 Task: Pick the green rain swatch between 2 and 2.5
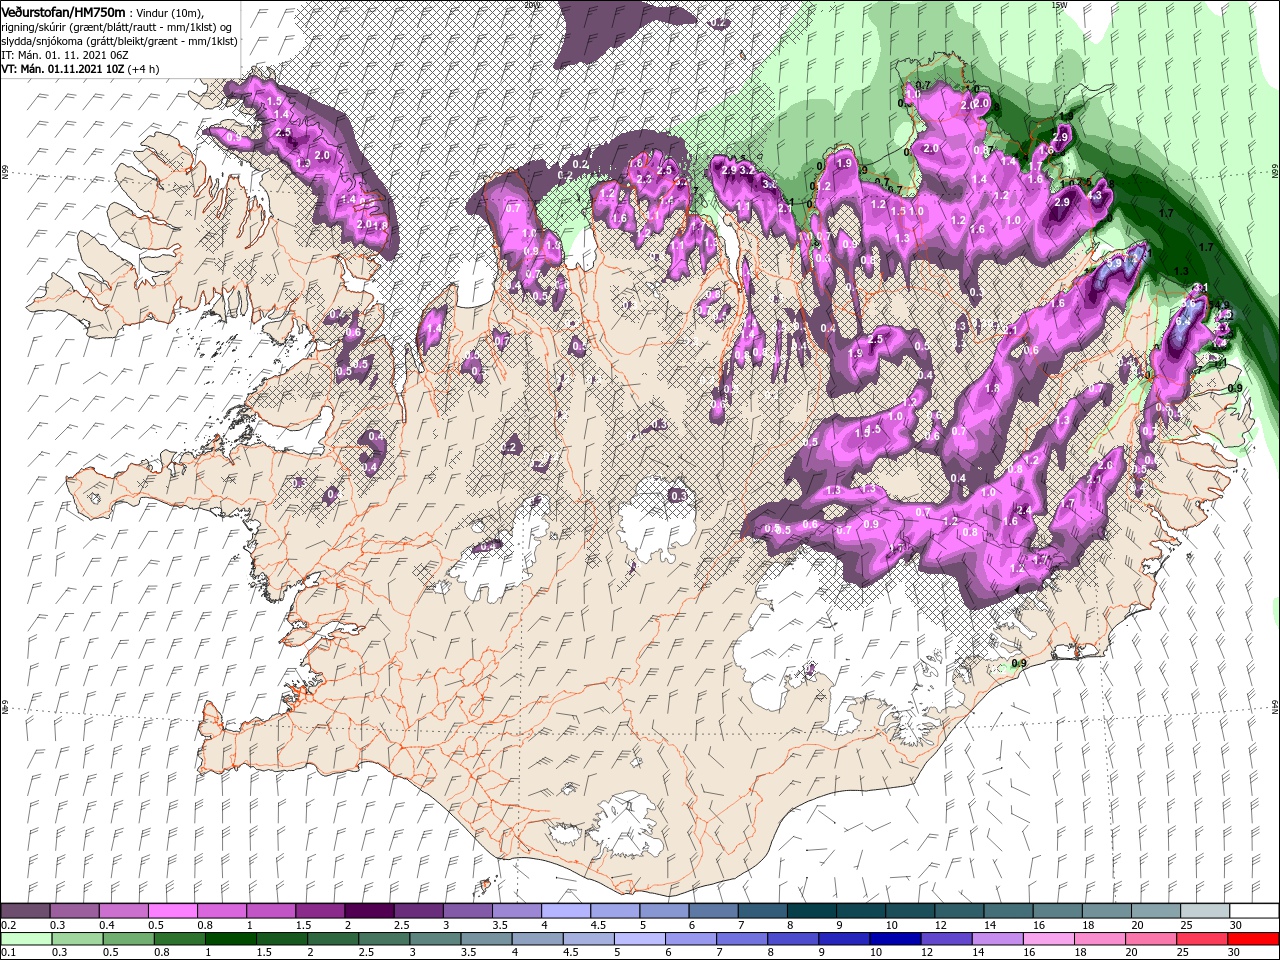[x=333, y=939]
